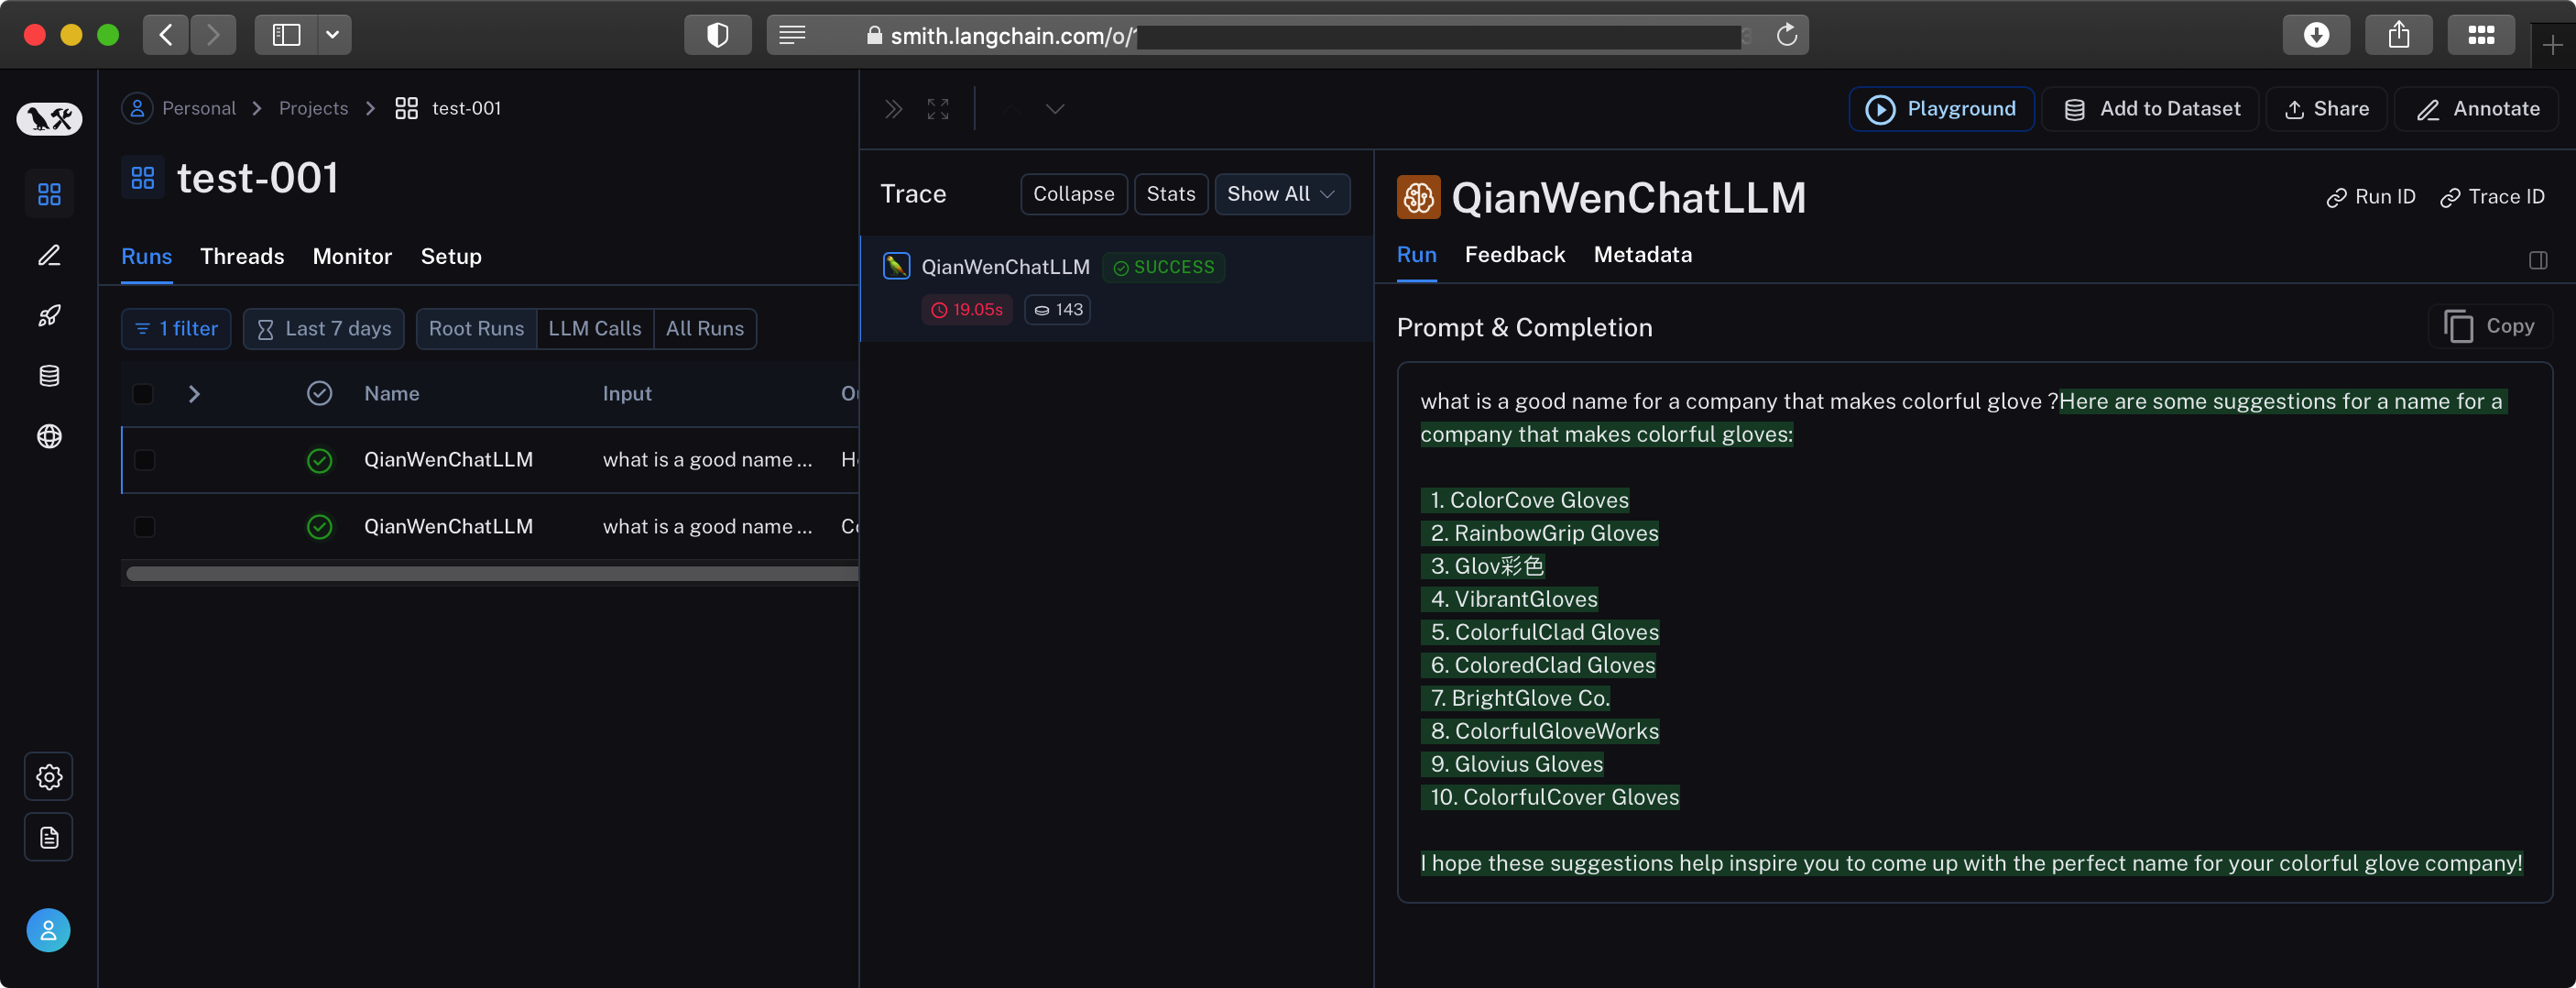2576x988 pixels.
Task: Collapse the trace tree
Action: pyautogui.click(x=1073, y=194)
